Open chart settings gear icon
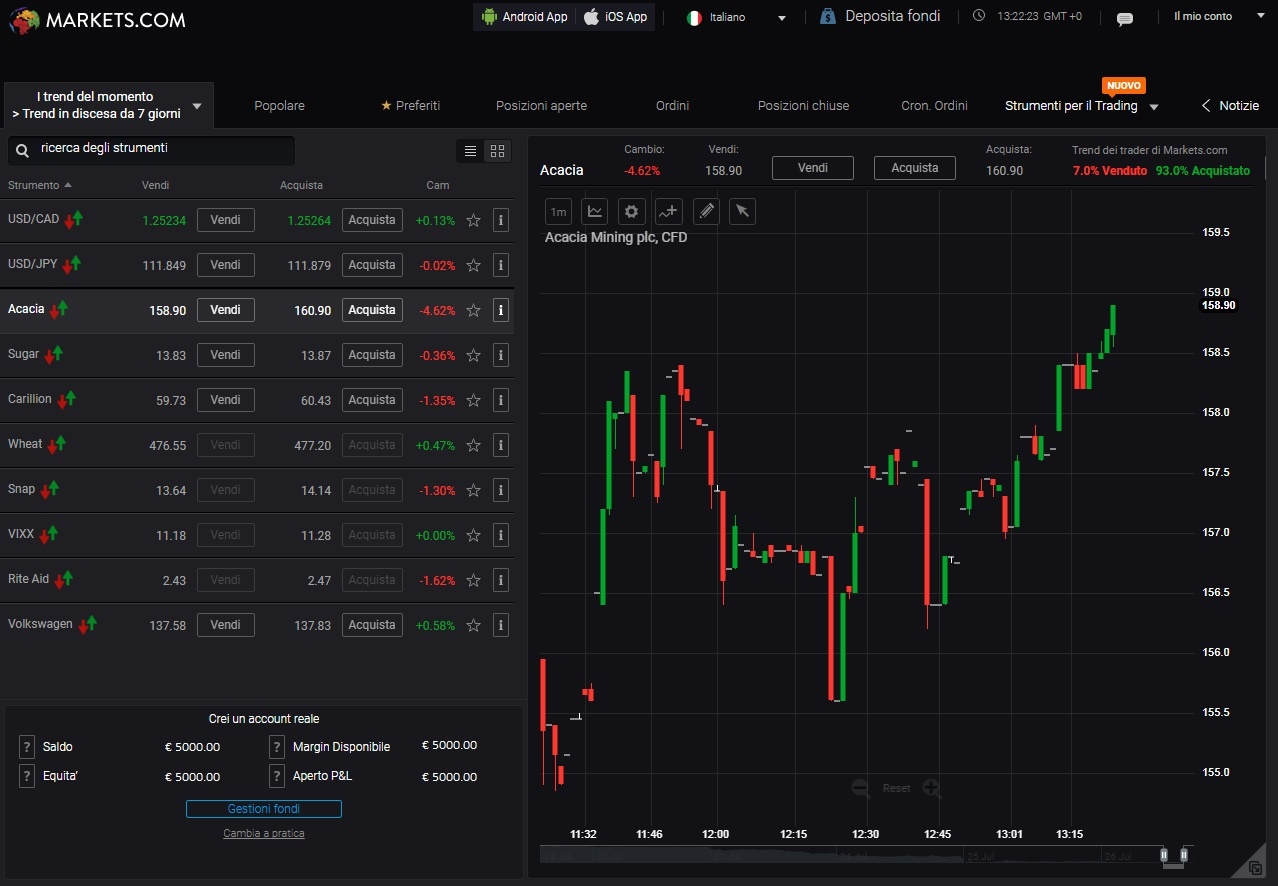This screenshot has width=1278, height=886. click(631, 211)
